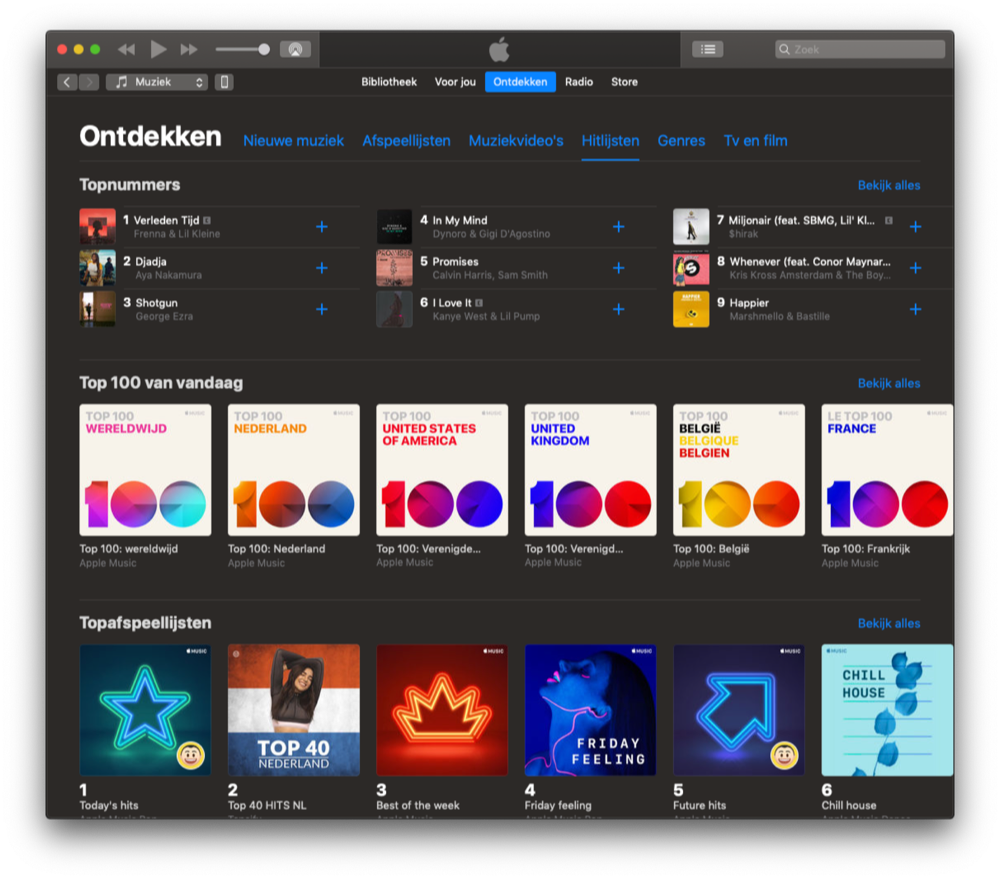Add Promises to library
1000x879 pixels.
pyautogui.click(x=619, y=268)
